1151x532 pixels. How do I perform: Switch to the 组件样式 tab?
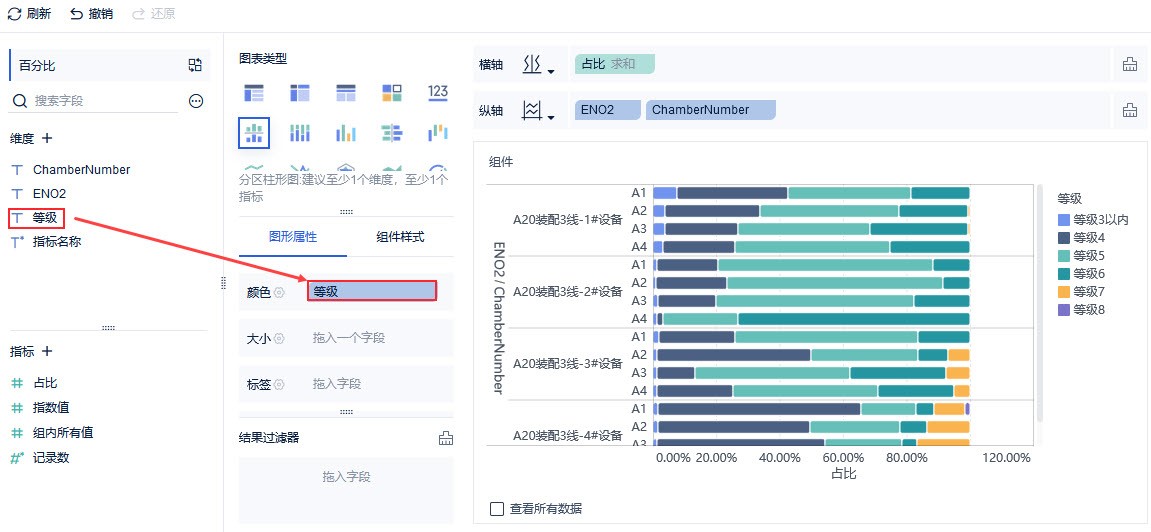click(x=400, y=237)
